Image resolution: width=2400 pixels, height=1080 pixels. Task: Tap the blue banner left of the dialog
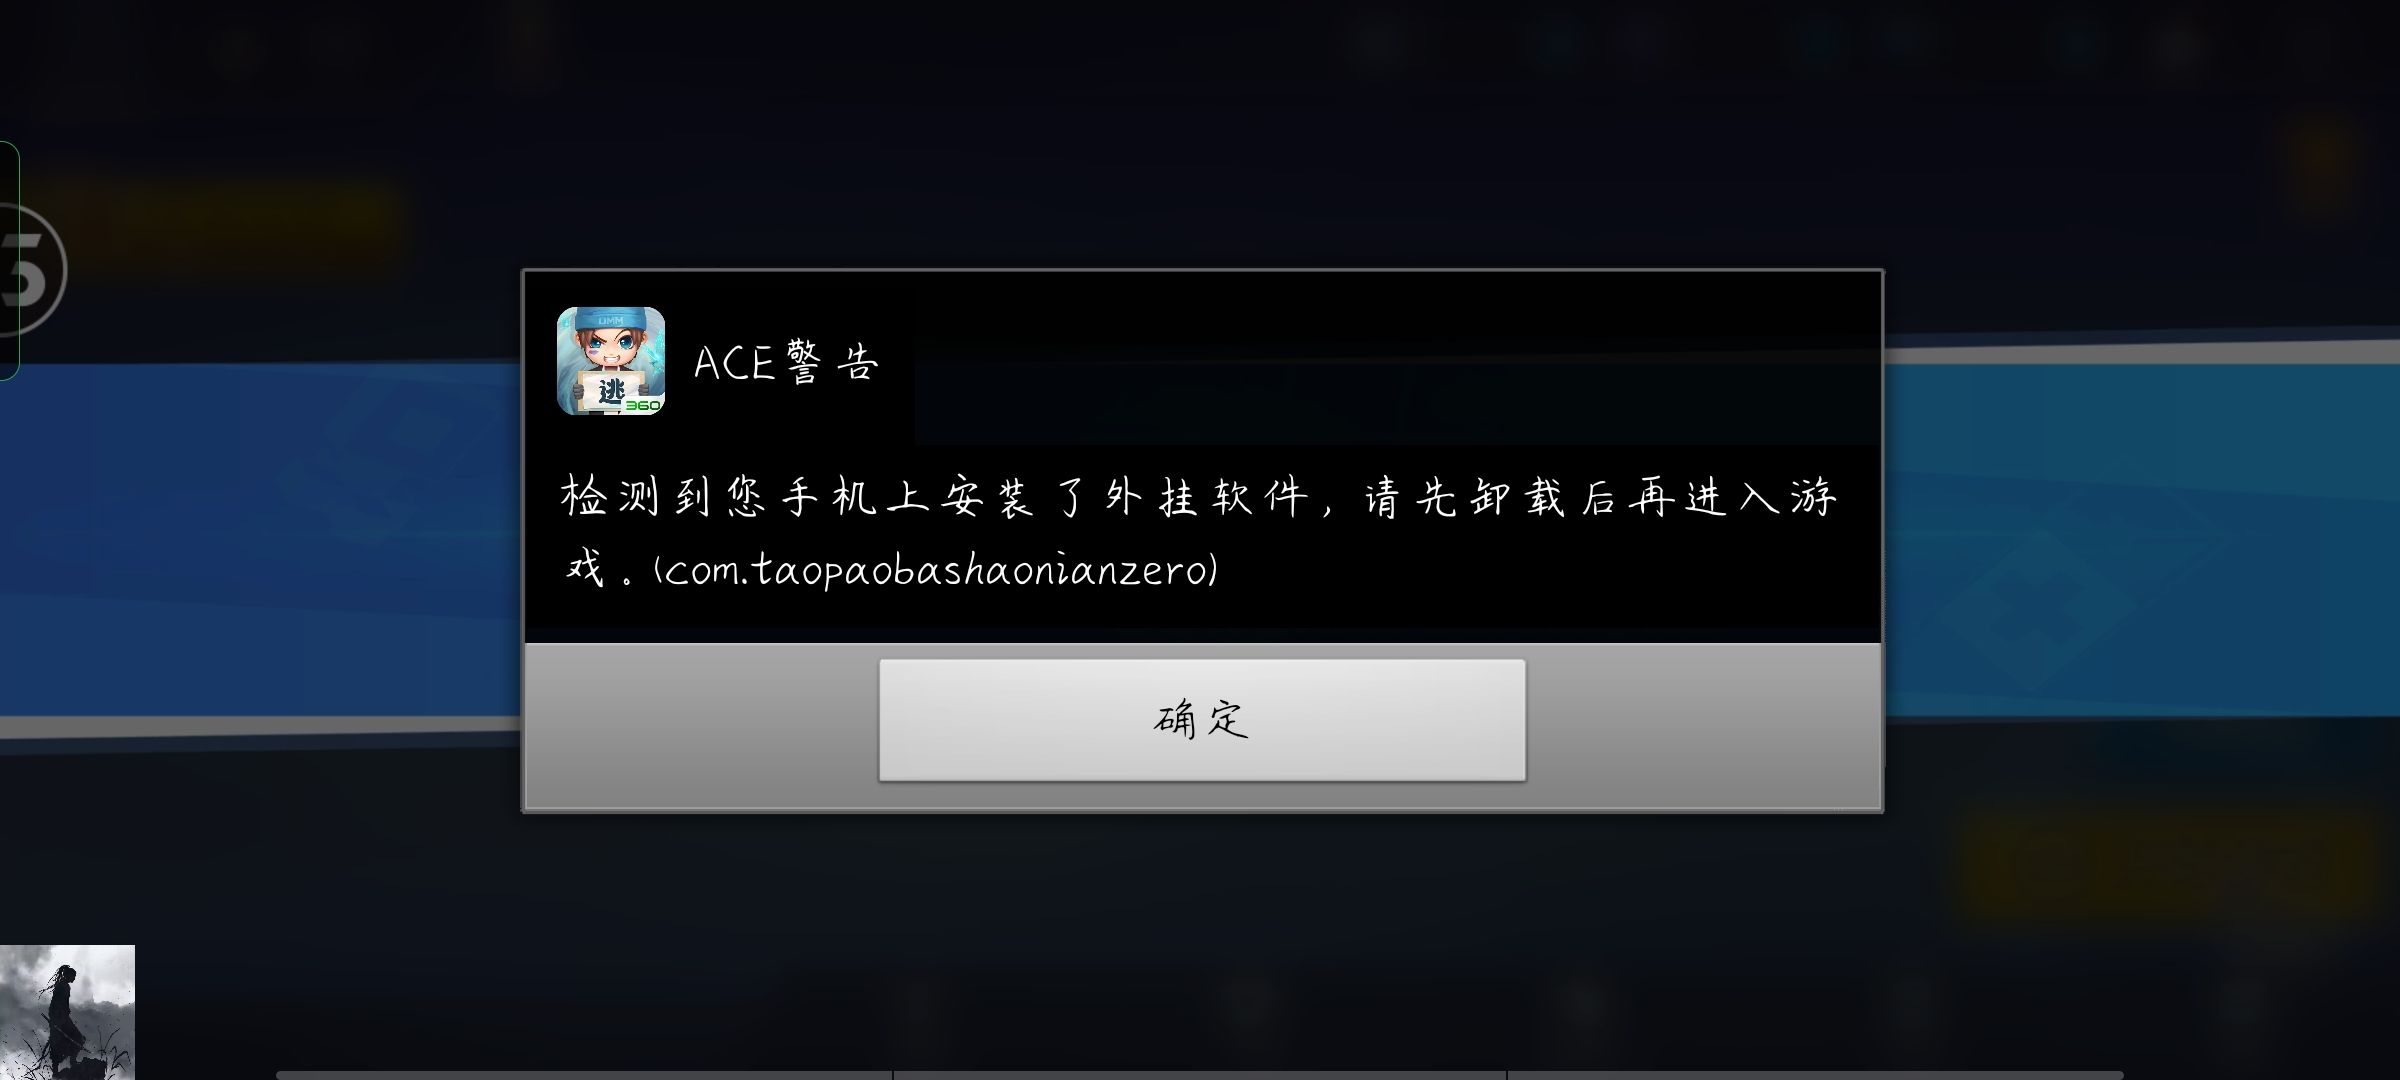[260, 540]
